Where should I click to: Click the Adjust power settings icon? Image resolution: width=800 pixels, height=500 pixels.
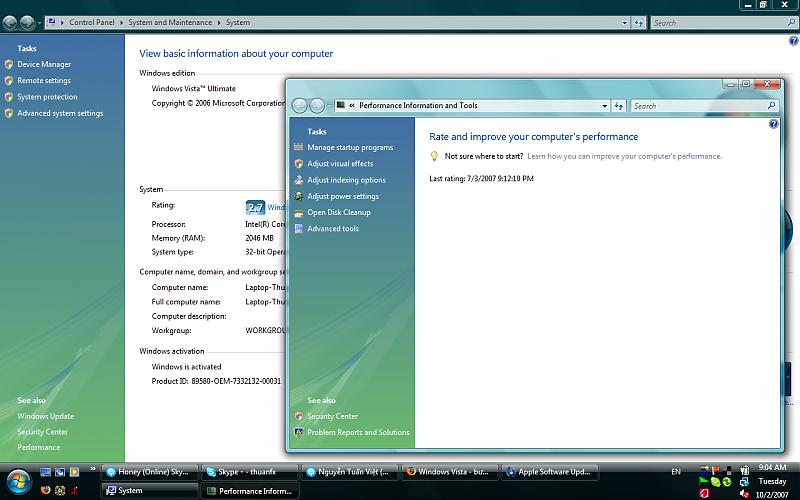(298, 196)
